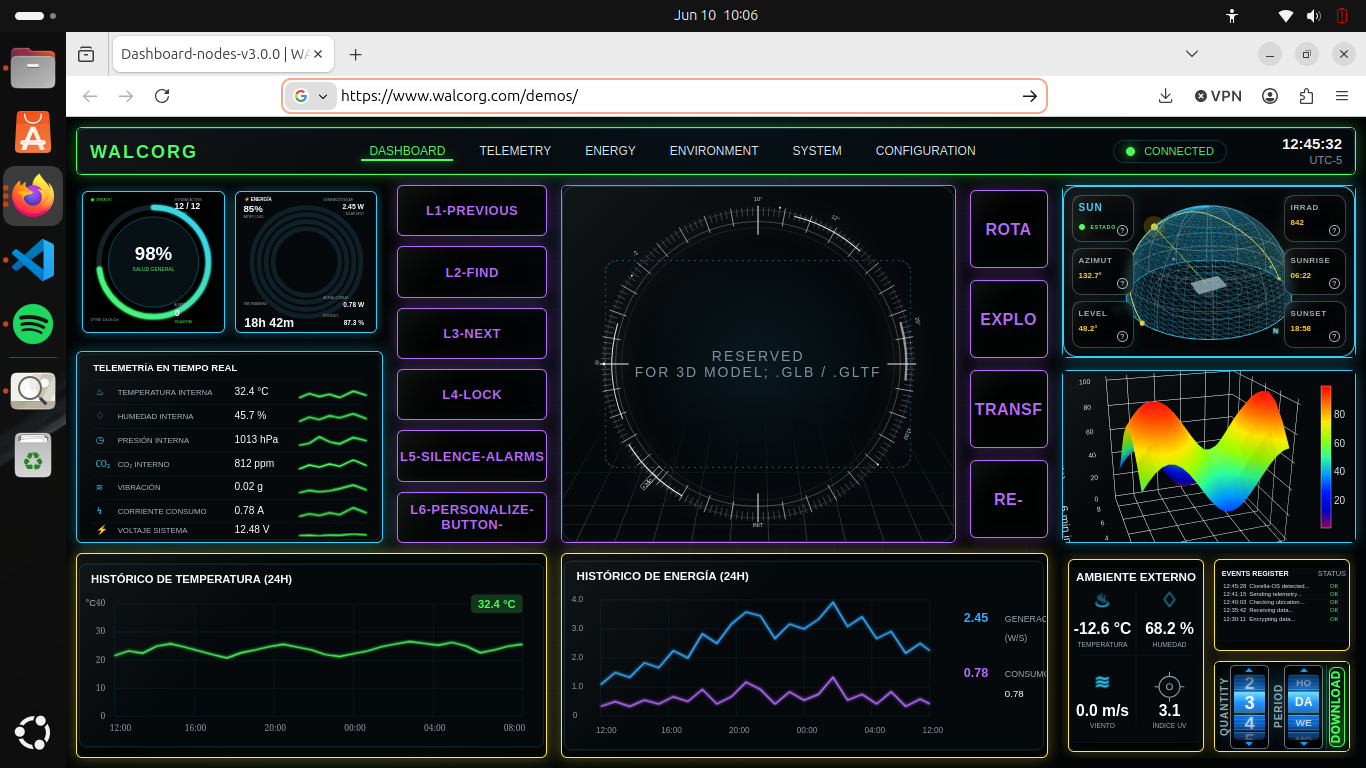Image resolution: width=1366 pixels, height=768 pixels.
Task: Click the green DOWNLOAD button
Action: pyautogui.click(x=1336, y=707)
